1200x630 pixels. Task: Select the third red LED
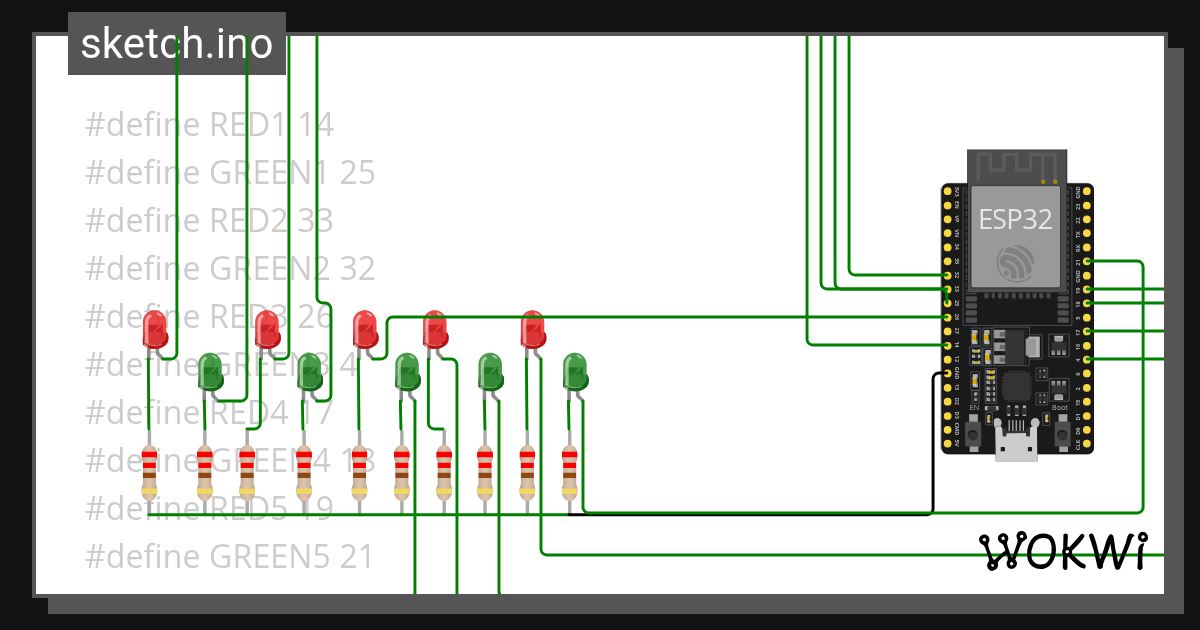coord(365,330)
